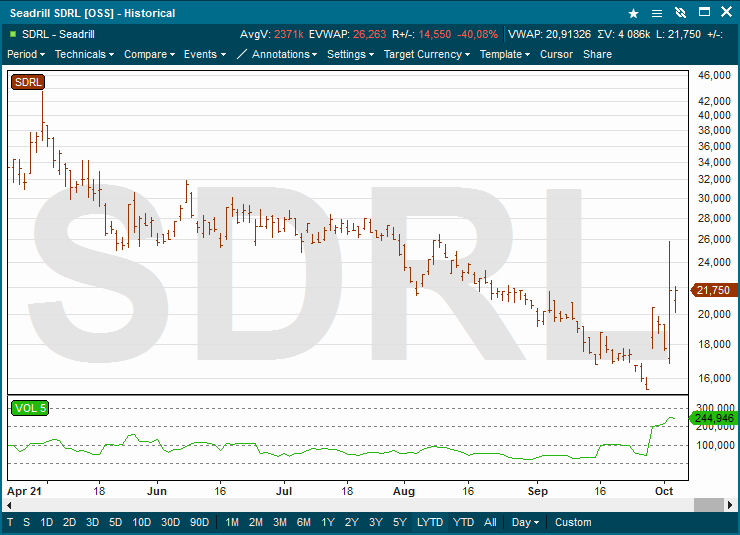Select the 3M time range
This screenshot has height=535, width=740.
click(x=280, y=522)
